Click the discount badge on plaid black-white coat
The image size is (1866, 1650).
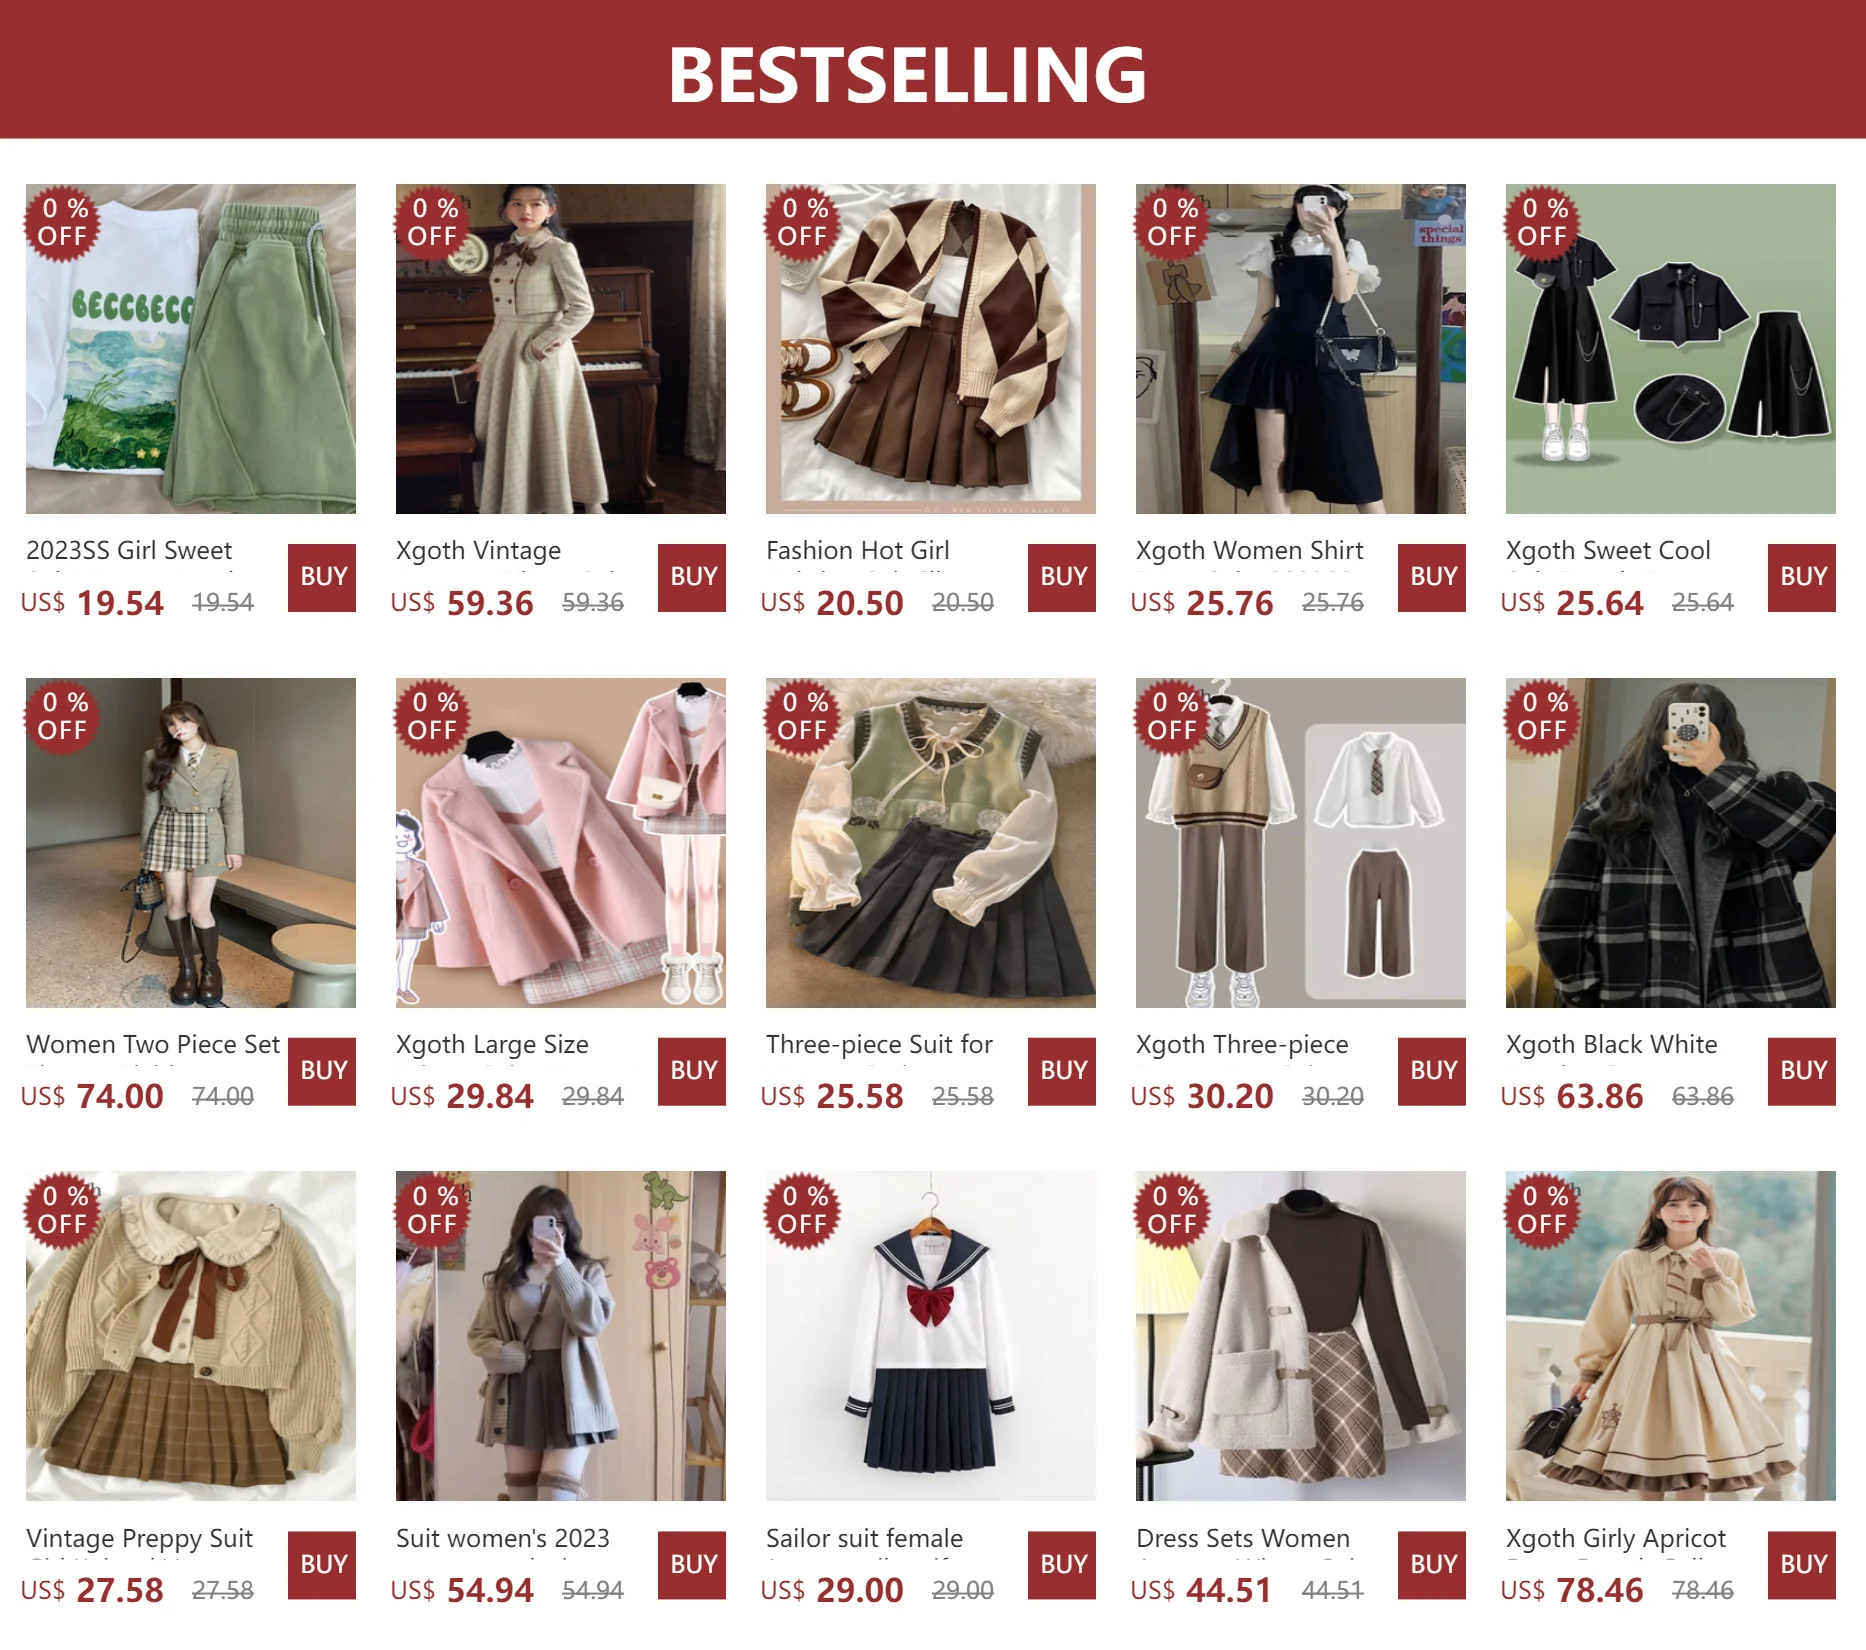[1543, 716]
